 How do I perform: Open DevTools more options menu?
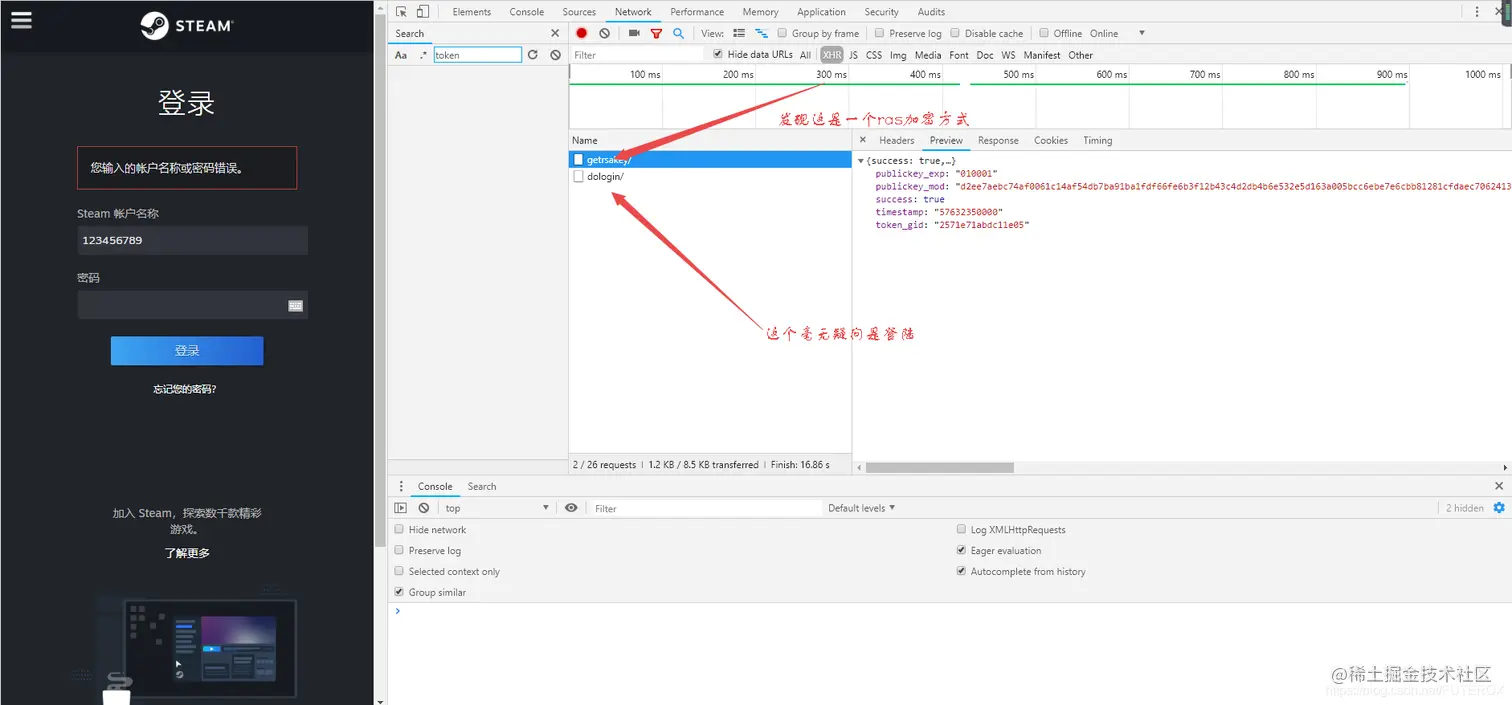(1477, 12)
